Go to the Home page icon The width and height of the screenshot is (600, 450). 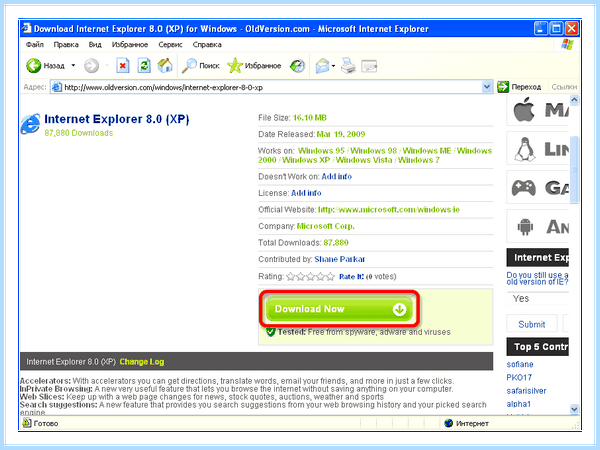[x=165, y=66]
